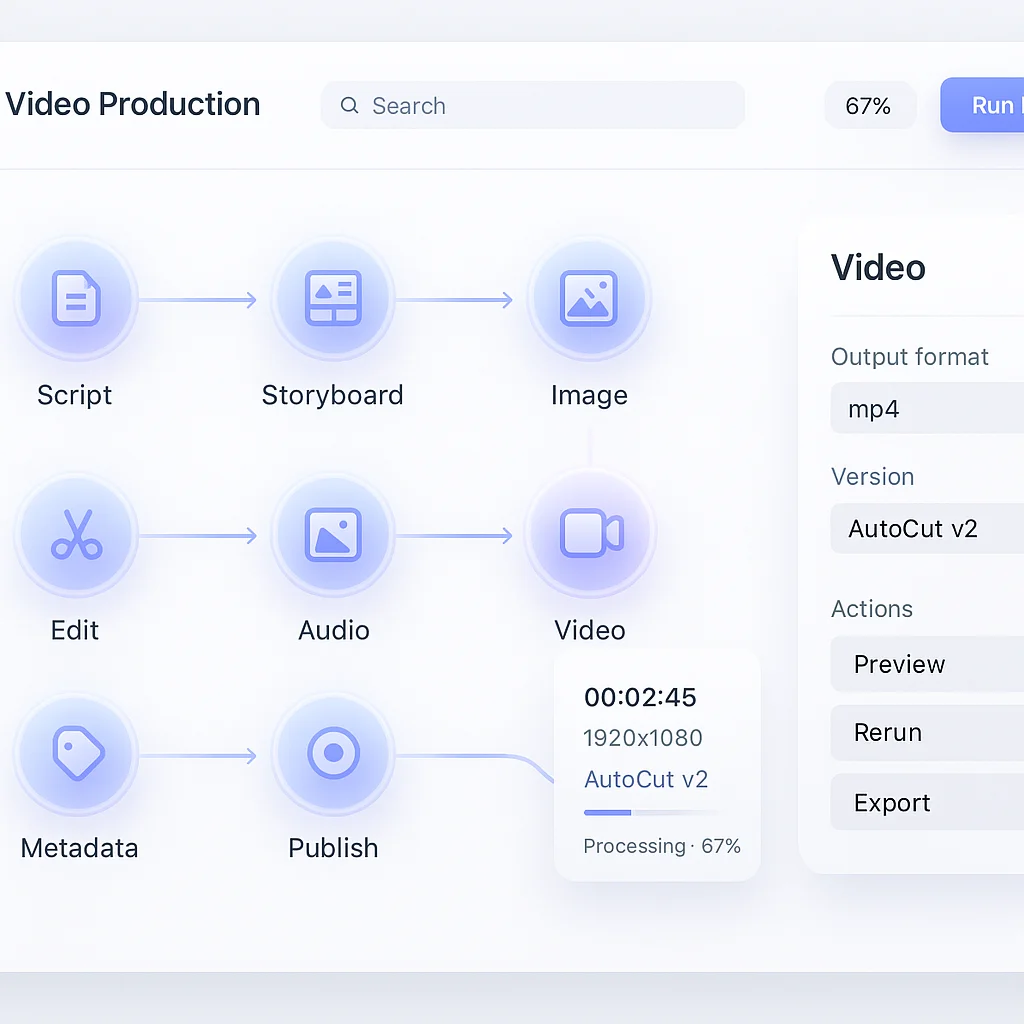The width and height of the screenshot is (1024, 1024).
Task: Open the Image node
Action: (x=589, y=298)
